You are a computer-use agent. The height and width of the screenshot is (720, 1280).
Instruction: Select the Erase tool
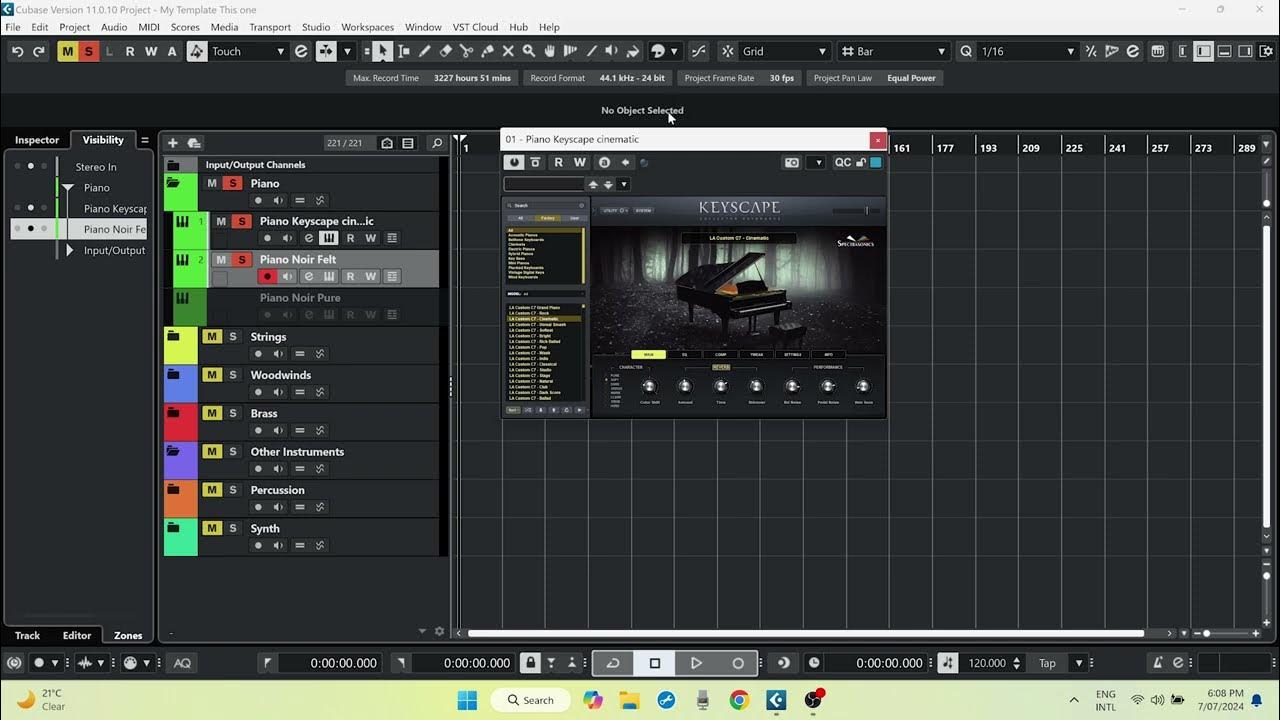click(x=445, y=51)
